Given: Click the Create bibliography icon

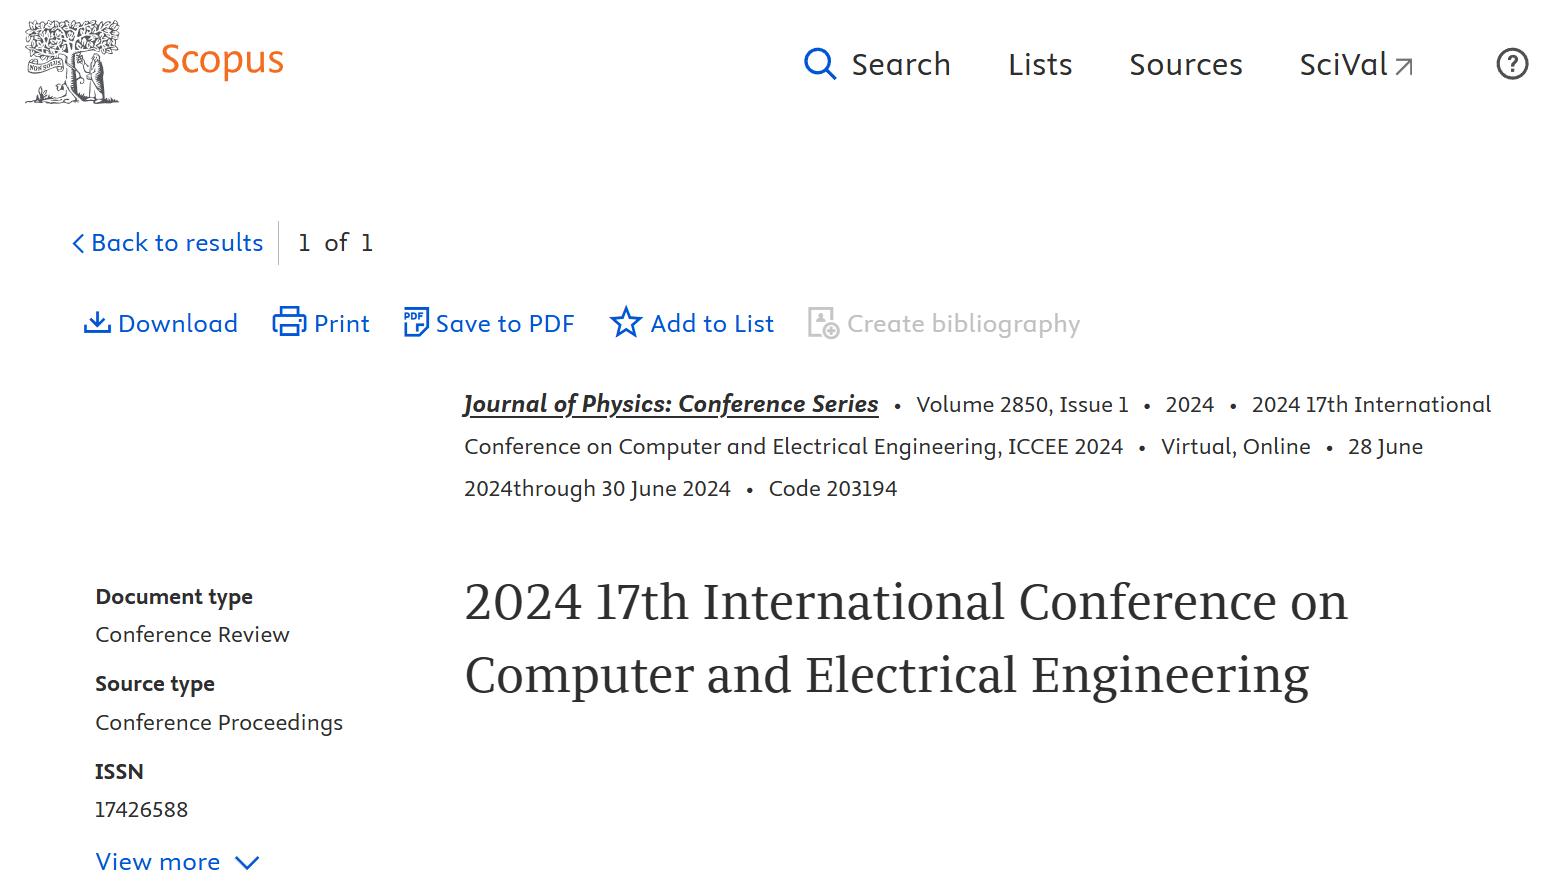Looking at the screenshot, I should (823, 323).
